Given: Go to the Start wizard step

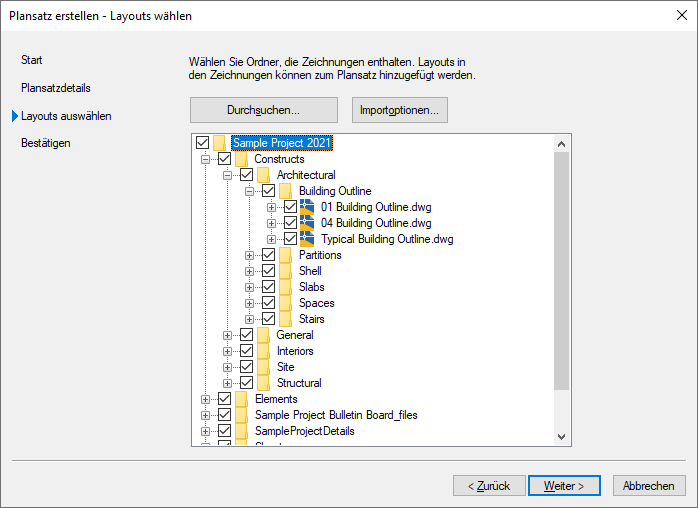Looking at the screenshot, I should (x=32, y=60).
